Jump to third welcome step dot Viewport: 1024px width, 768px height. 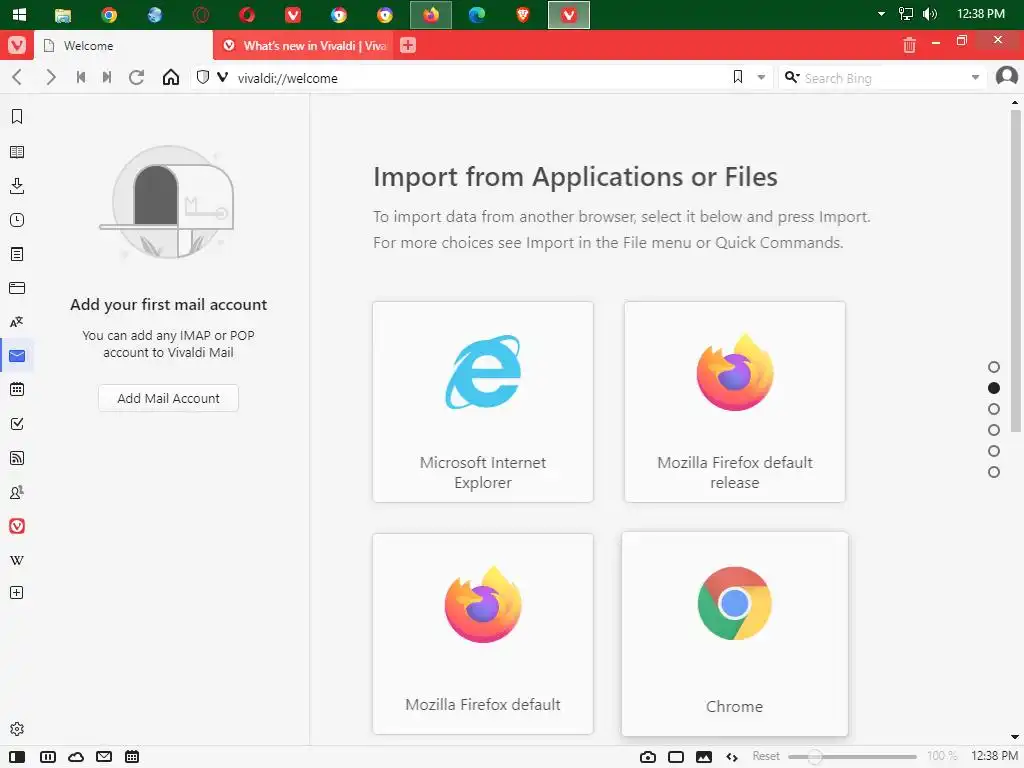pos(994,409)
